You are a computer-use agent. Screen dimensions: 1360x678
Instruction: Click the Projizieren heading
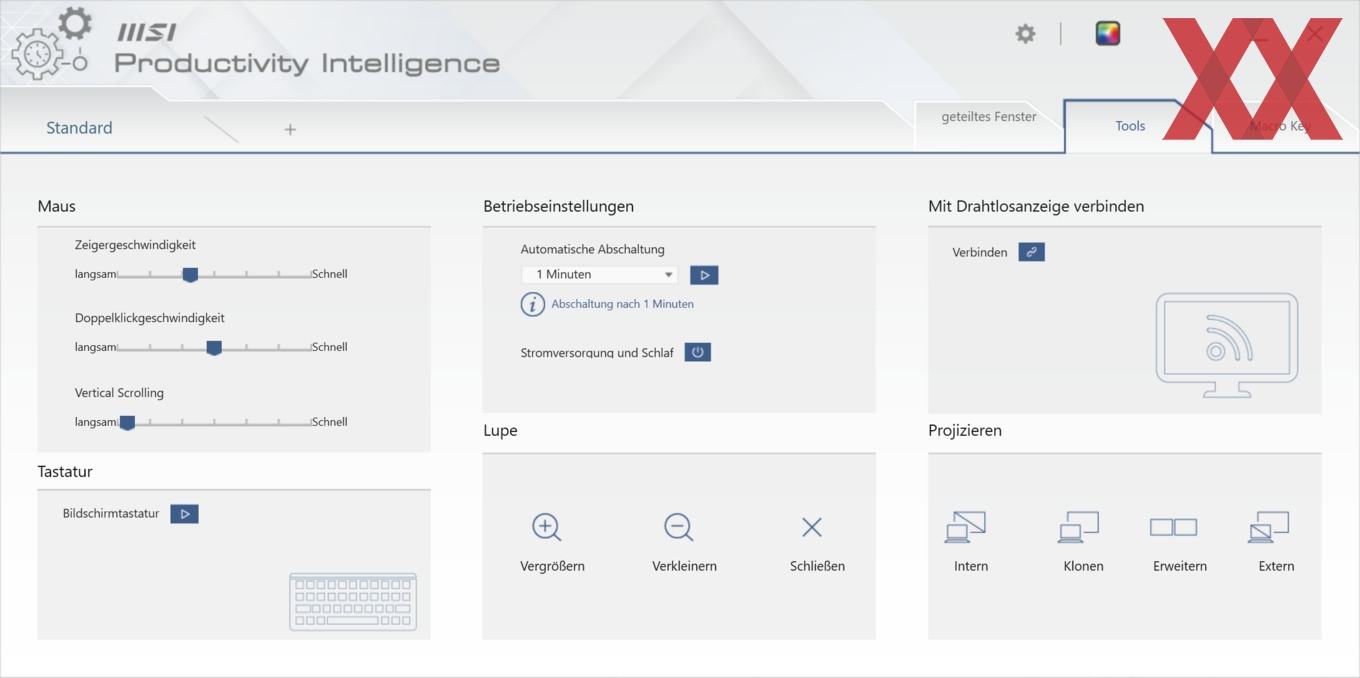[965, 430]
